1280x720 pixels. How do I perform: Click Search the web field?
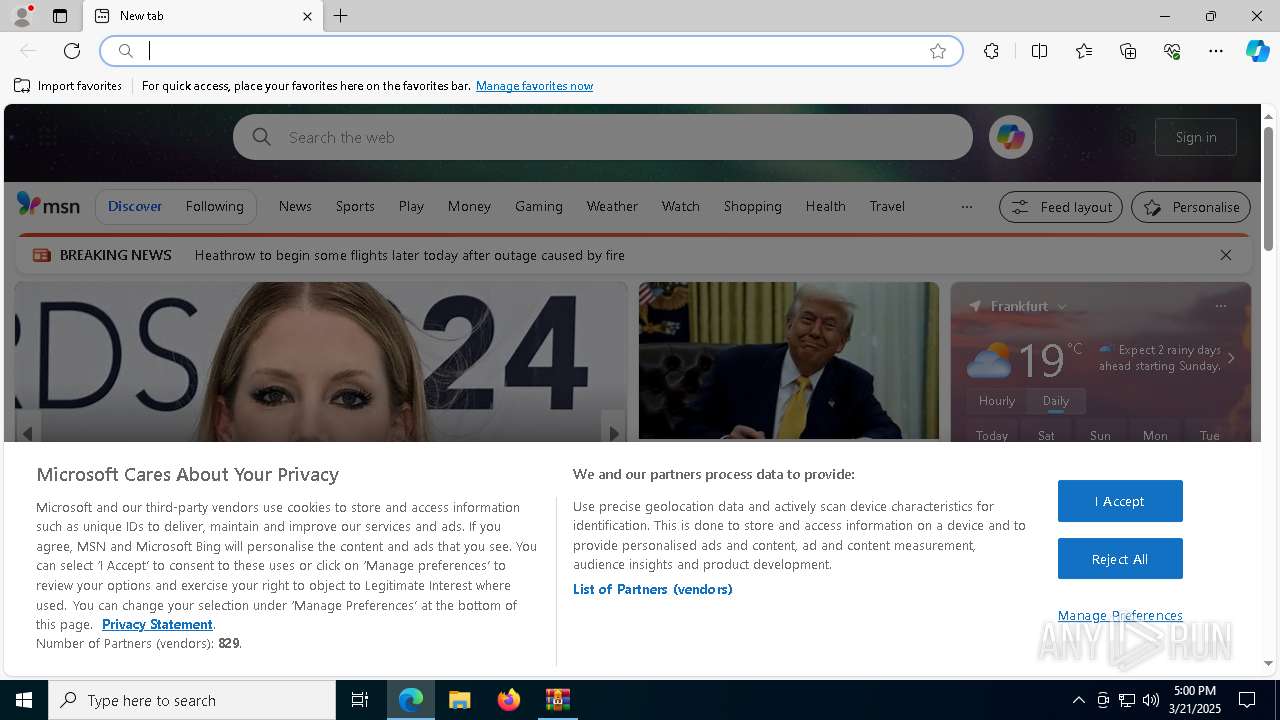pyautogui.click(x=602, y=137)
